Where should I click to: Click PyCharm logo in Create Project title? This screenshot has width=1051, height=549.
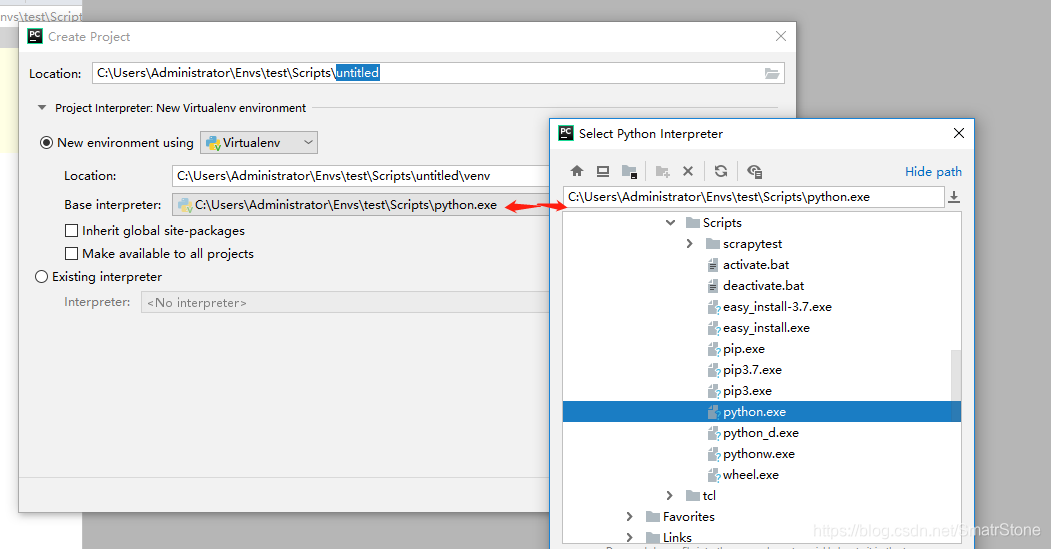click(35, 36)
